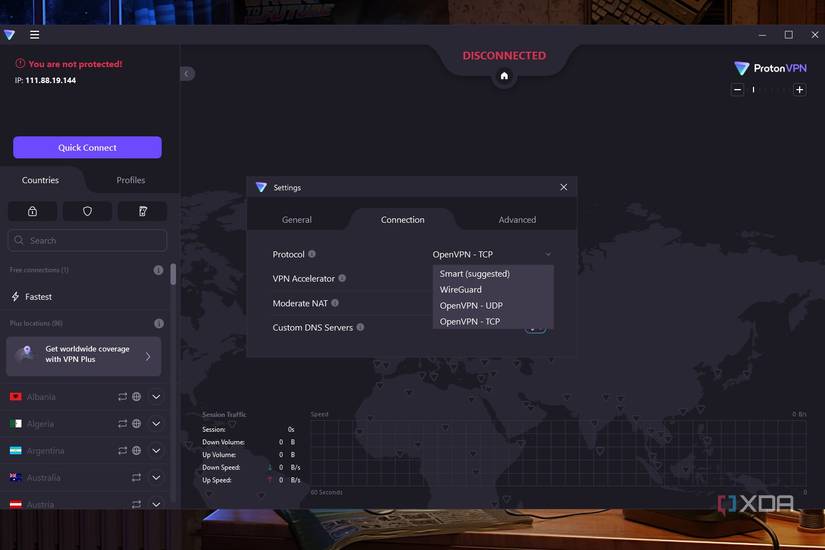825x550 pixels.
Task: Click the home icon under DISCONNECTED
Action: 504,76
